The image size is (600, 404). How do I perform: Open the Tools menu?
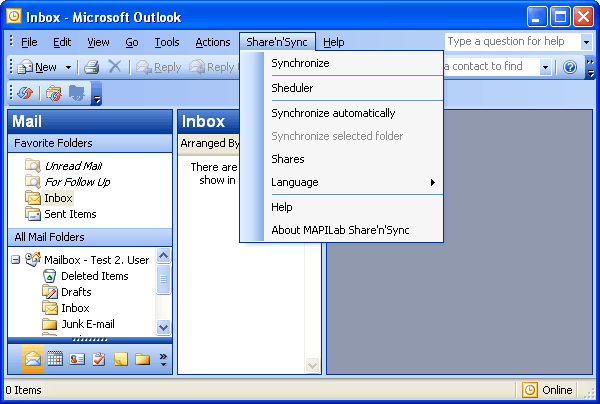tap(167, 42)
